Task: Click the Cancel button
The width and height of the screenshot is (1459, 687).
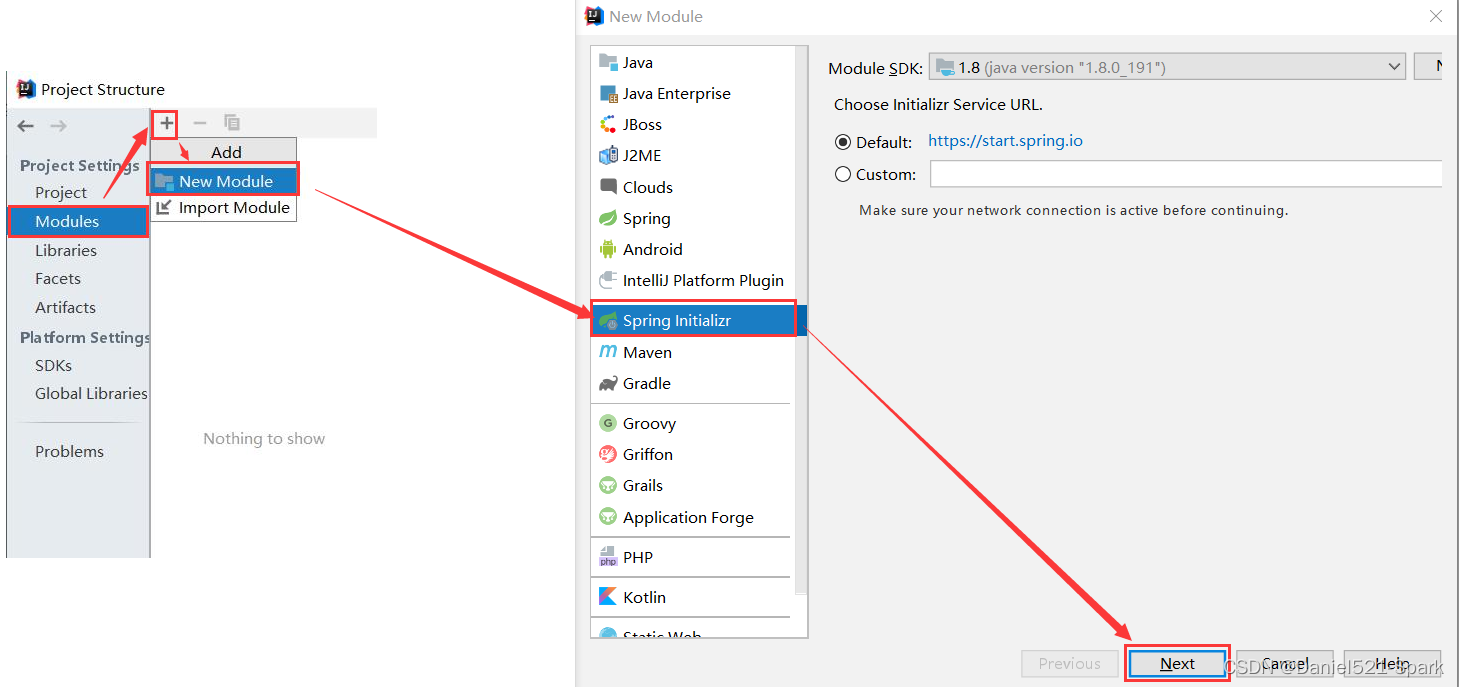Action: pos(1285,663)
